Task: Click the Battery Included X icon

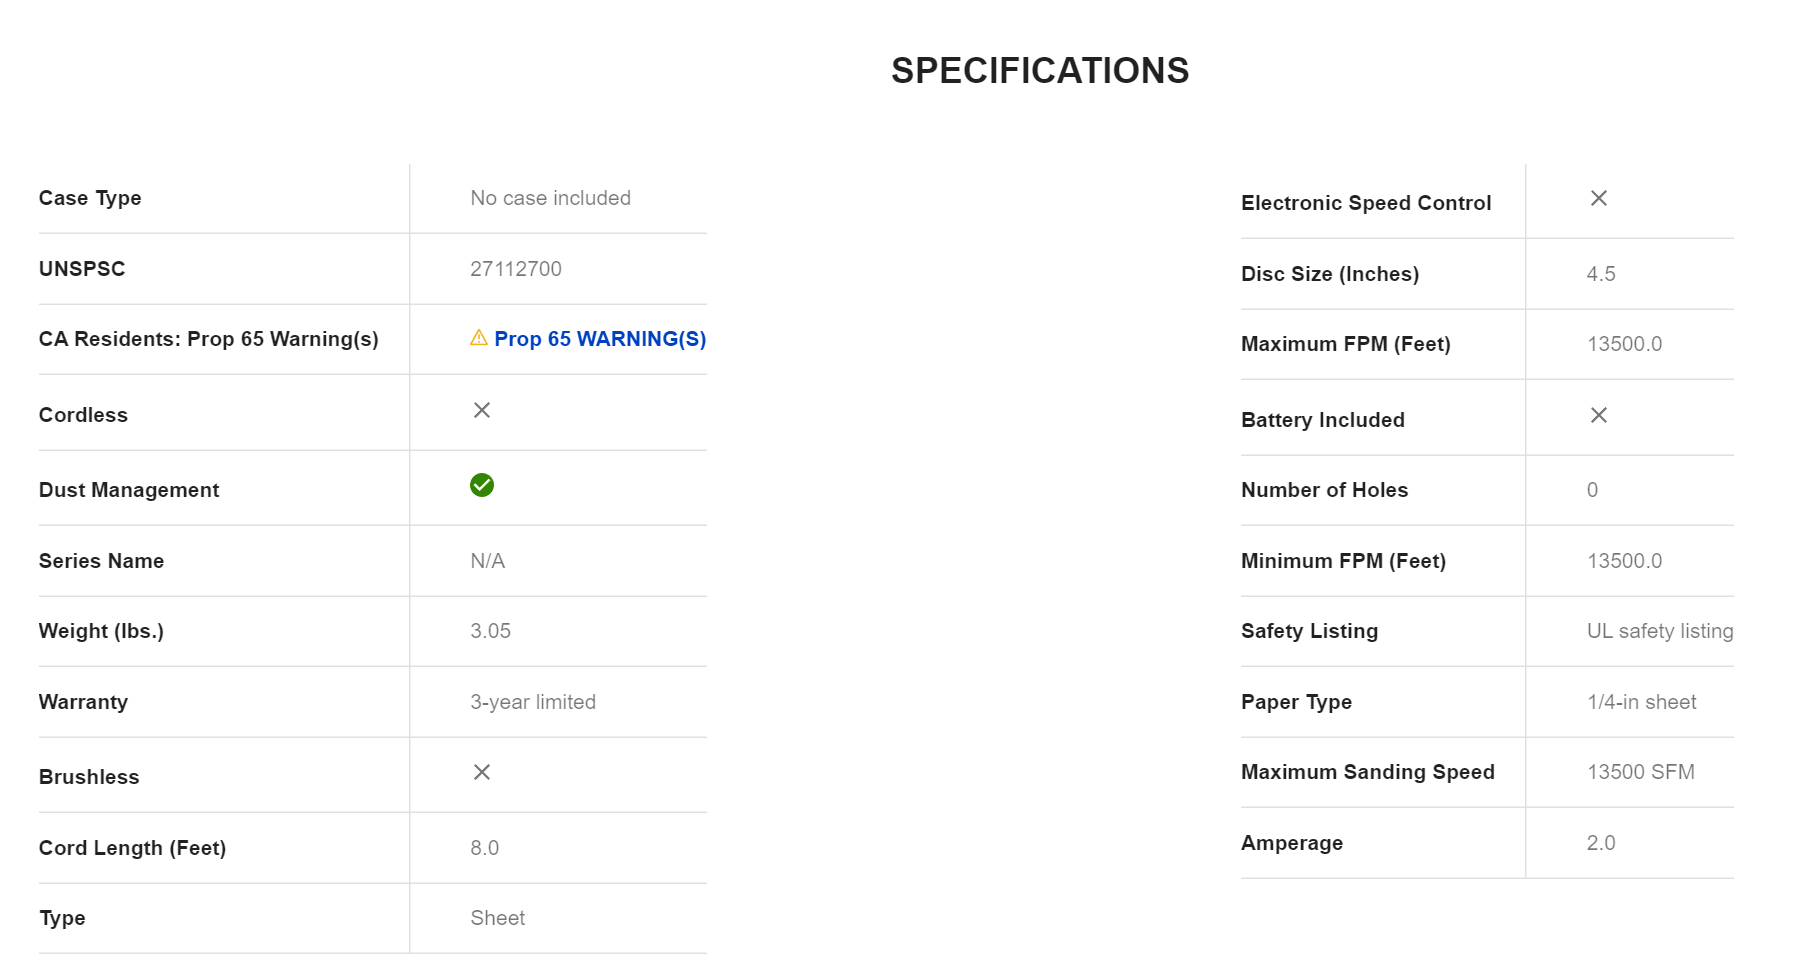Action: 1599,415
